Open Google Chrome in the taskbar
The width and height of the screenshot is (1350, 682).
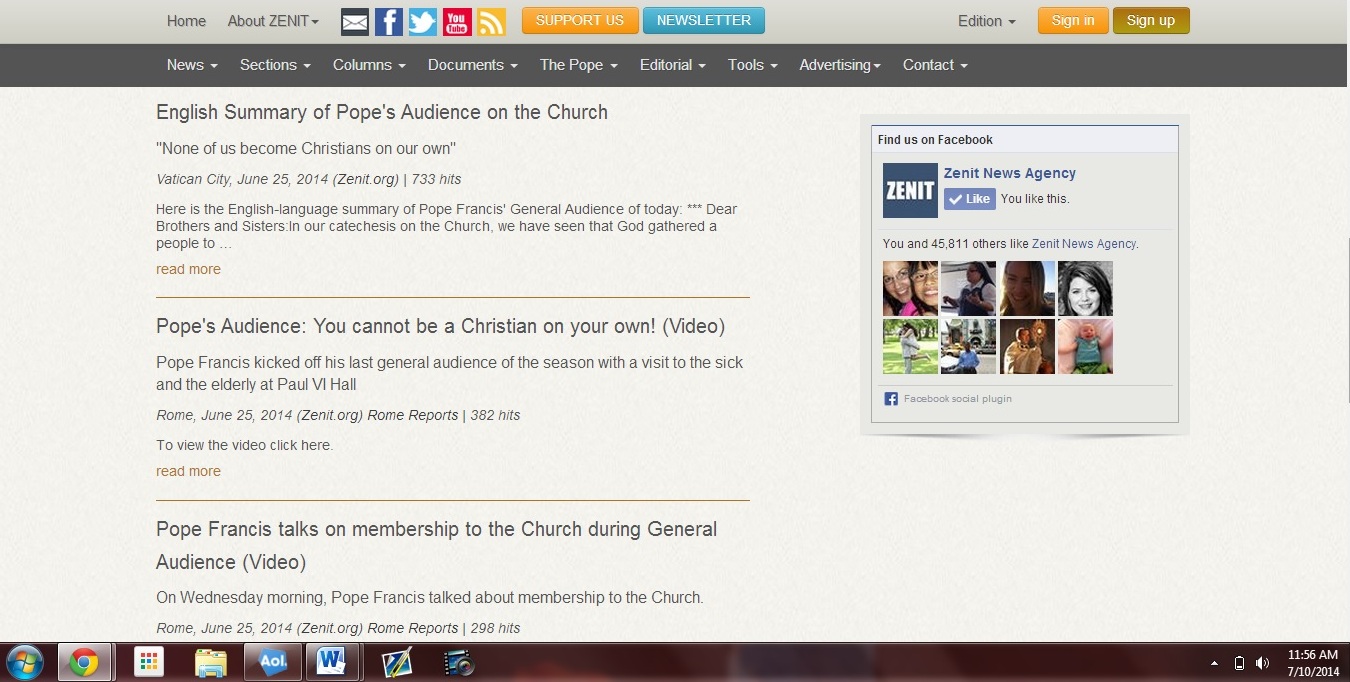pyautogui.click(x=84, y=662)
